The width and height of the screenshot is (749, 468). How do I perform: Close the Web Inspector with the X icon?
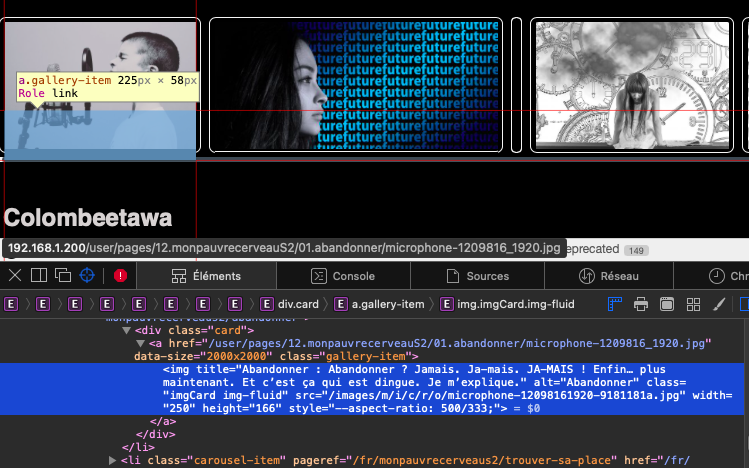pos(15,276)
